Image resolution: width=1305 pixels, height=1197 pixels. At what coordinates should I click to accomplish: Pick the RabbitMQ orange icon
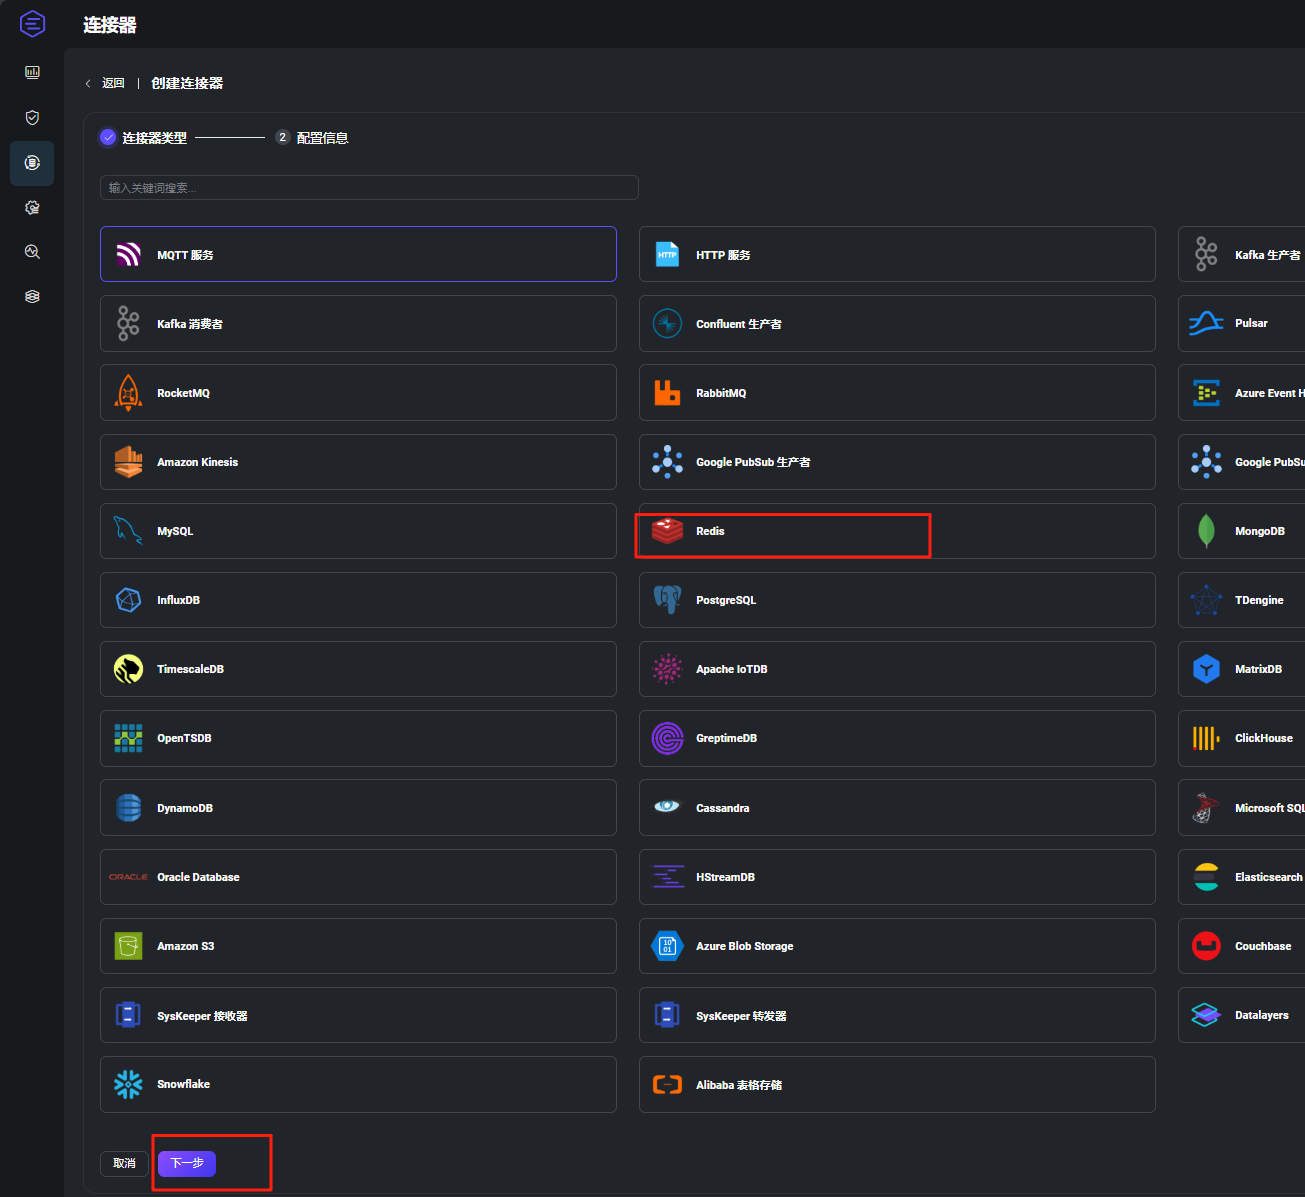(667, 392)
